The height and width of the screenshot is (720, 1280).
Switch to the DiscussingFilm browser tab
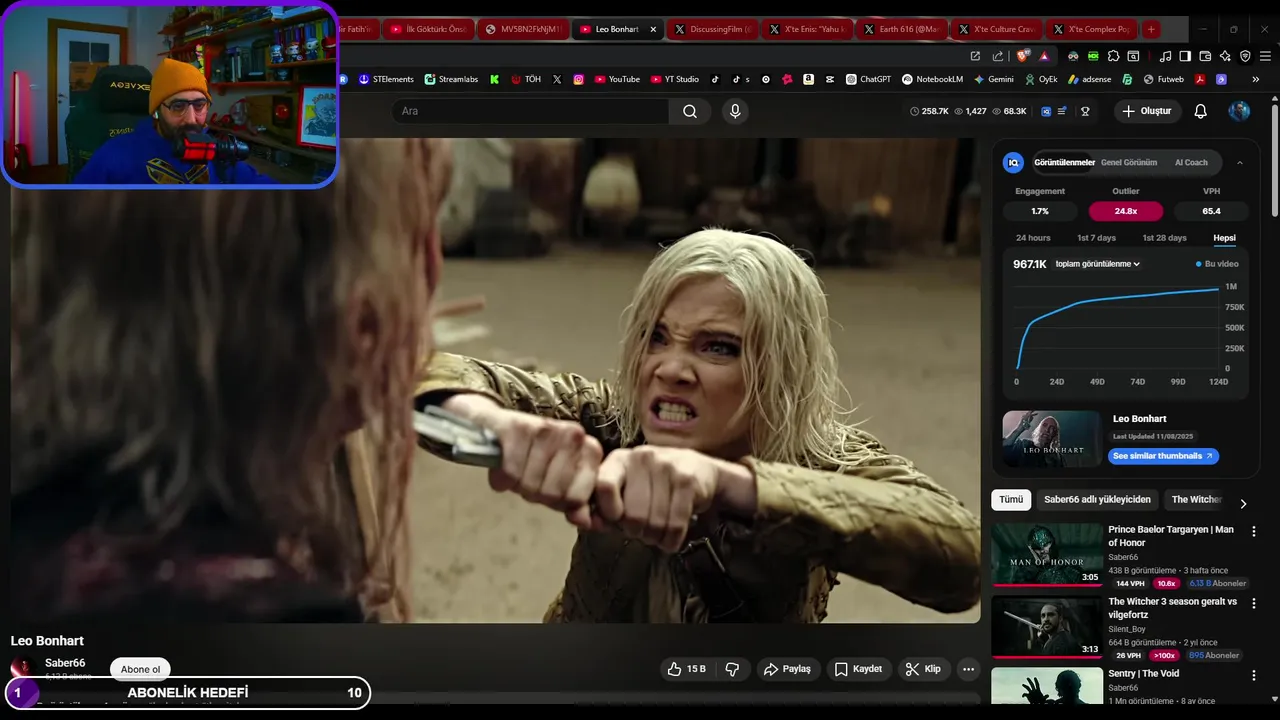tap(714, 29)
